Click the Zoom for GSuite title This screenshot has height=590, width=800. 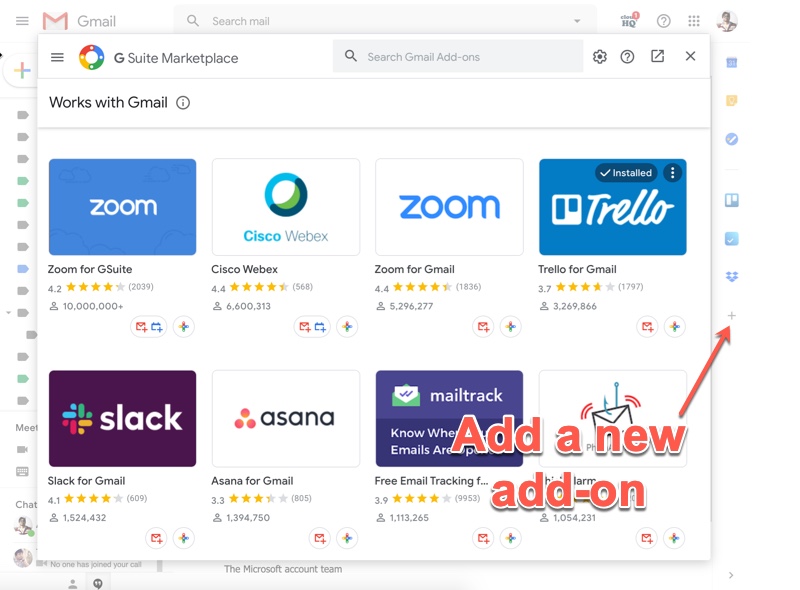90,269
